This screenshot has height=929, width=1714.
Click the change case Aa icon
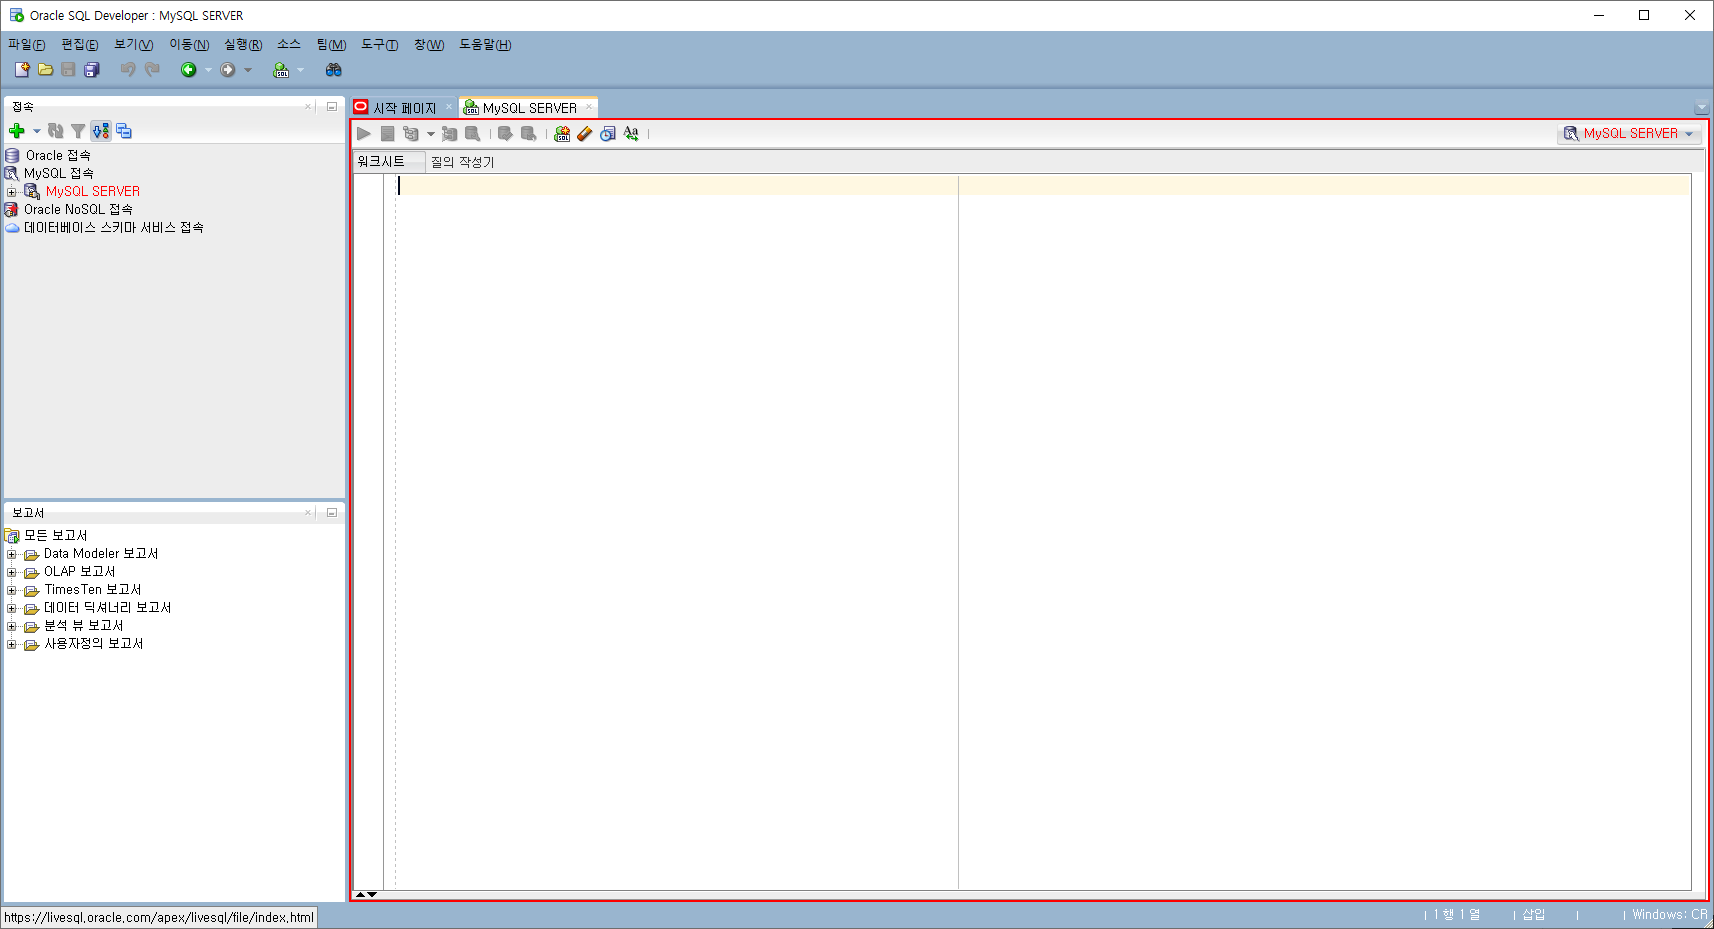pos(631,133)
